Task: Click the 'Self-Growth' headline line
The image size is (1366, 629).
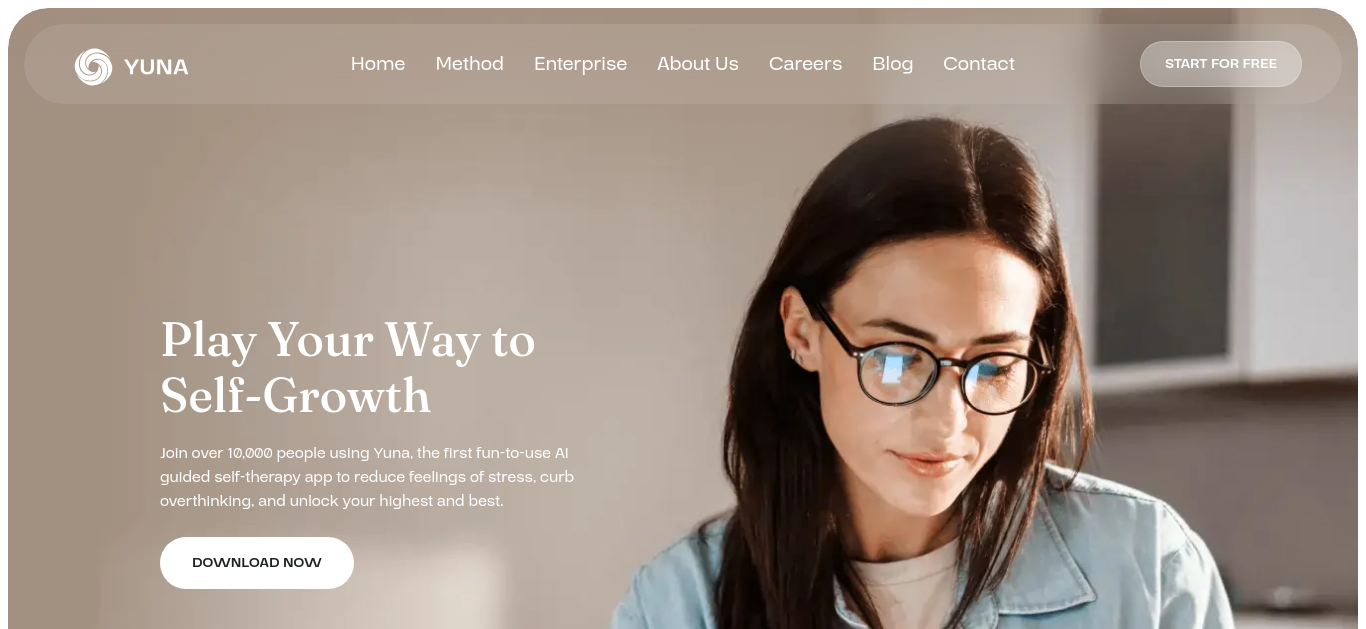Action: click(296, 396)
